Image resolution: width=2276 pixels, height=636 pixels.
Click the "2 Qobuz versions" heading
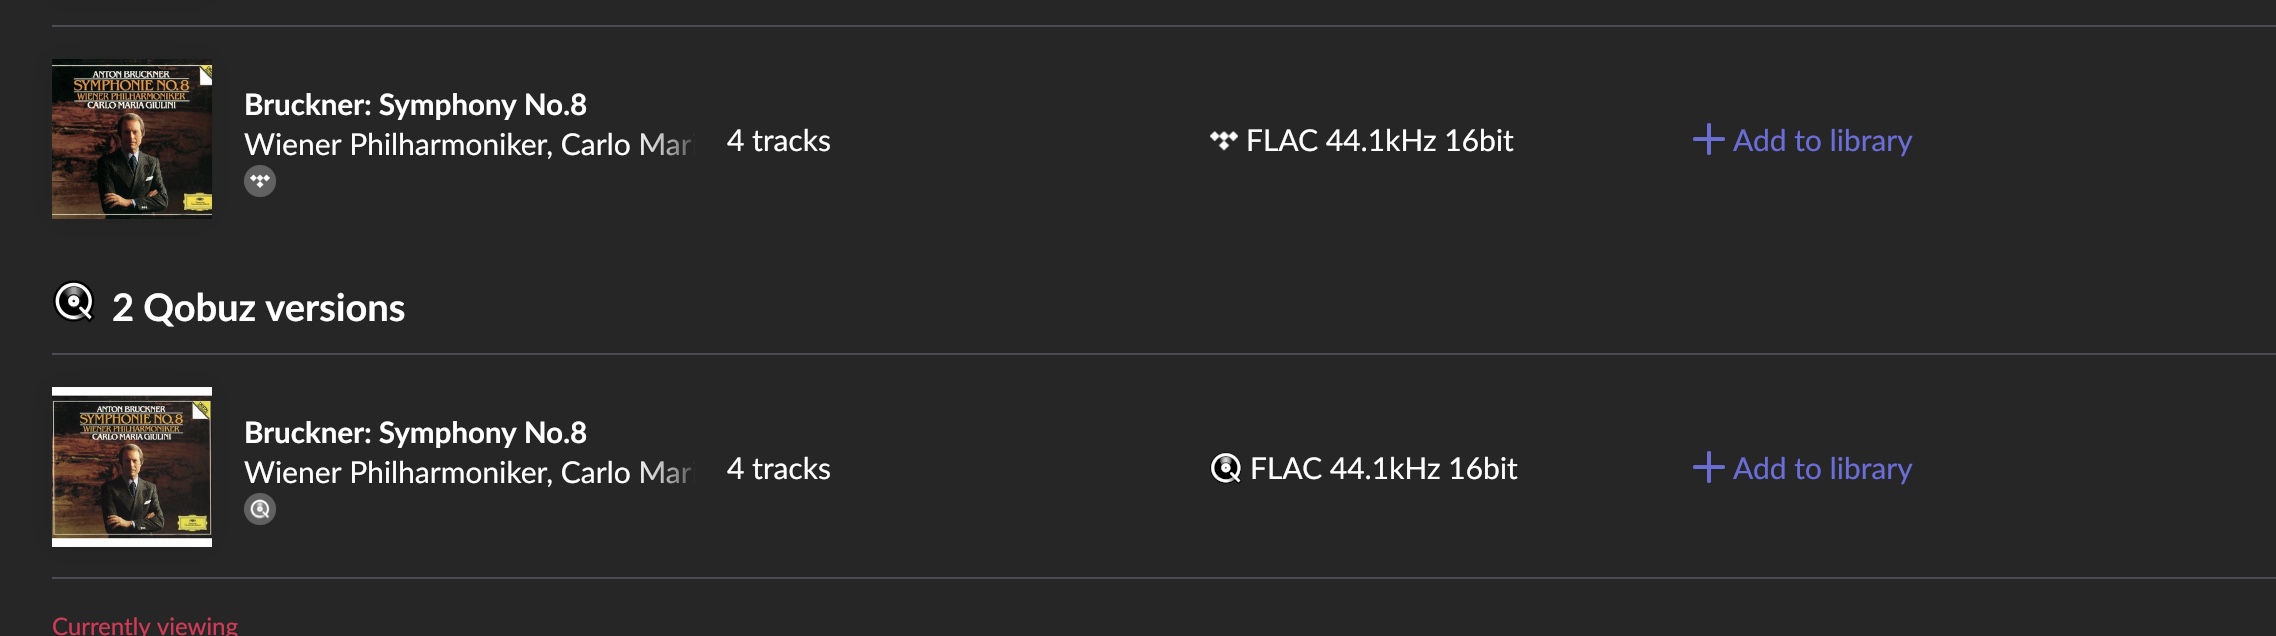(x=258, y=308)
